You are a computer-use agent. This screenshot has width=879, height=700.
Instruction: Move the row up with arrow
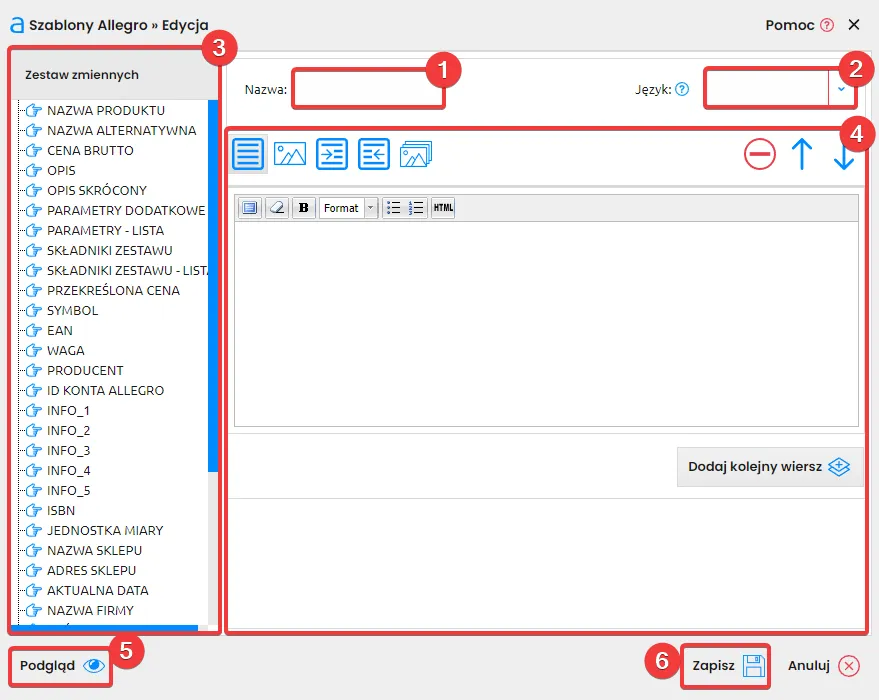coord(801,154)
